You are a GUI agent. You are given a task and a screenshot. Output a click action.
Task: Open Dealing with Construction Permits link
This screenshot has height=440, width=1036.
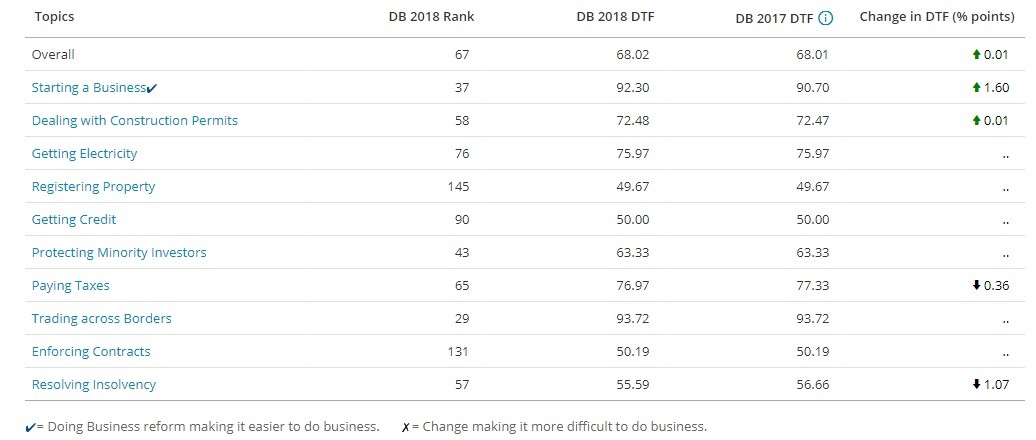(x=135, y=121)
